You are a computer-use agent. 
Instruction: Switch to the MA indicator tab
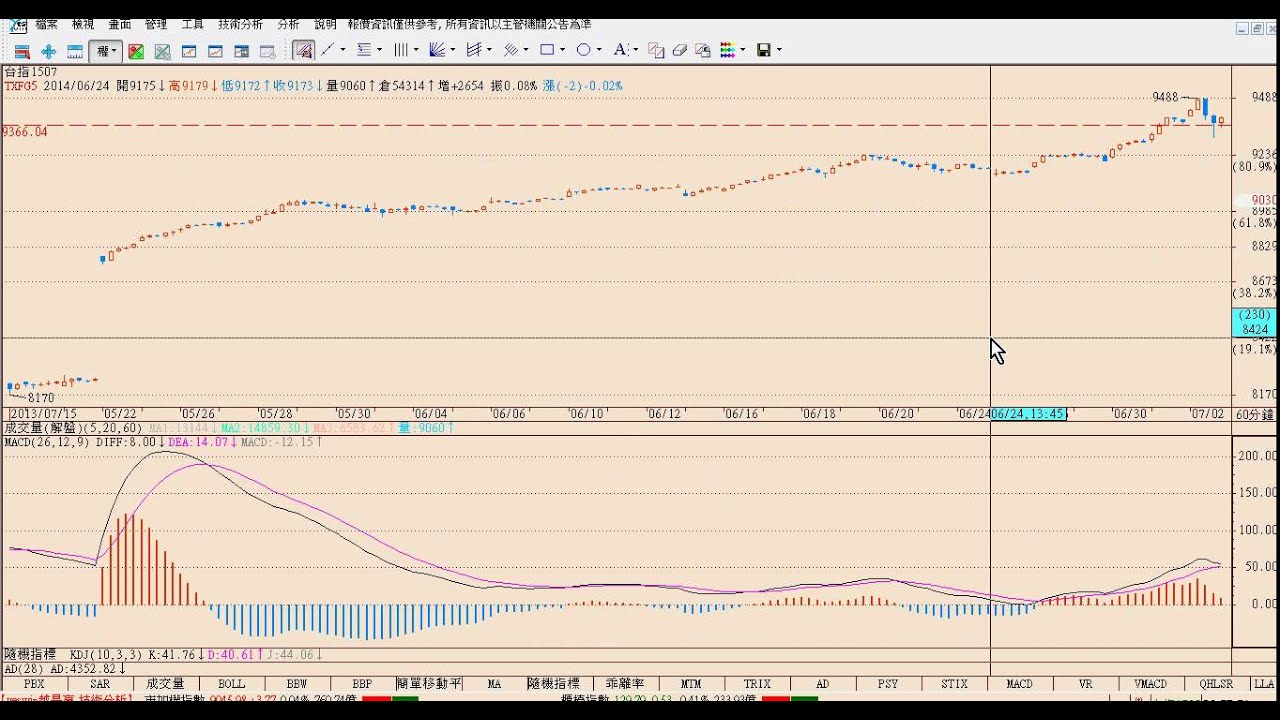click(x=494, y=684)
